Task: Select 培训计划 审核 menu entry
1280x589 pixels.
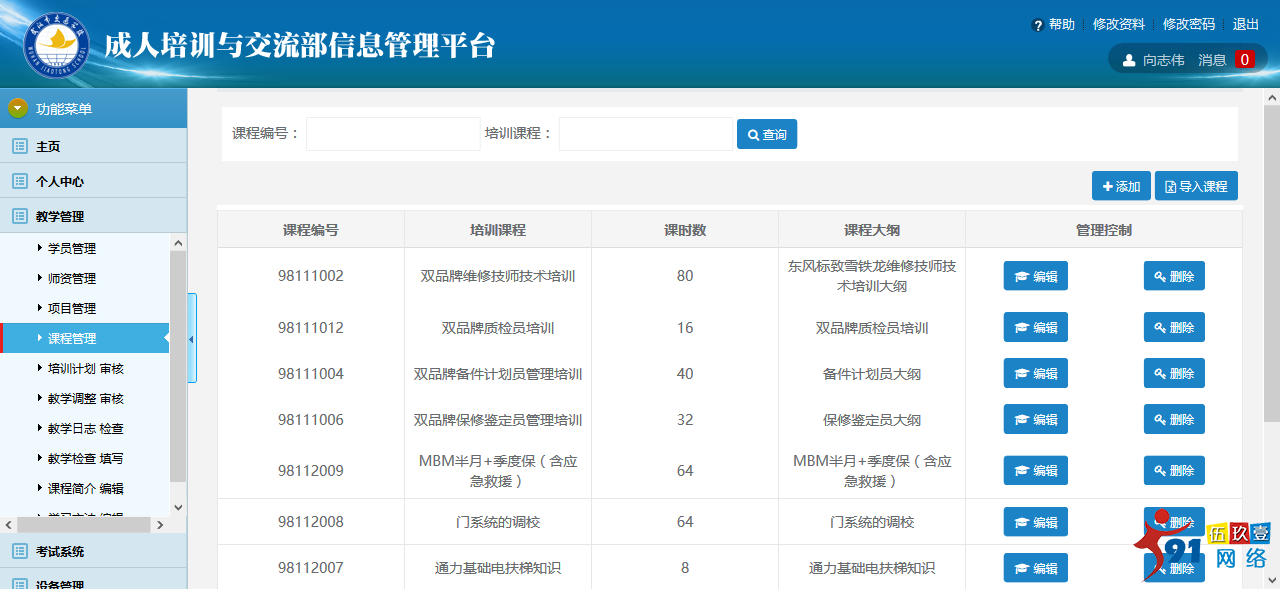Action: [85, 368]
